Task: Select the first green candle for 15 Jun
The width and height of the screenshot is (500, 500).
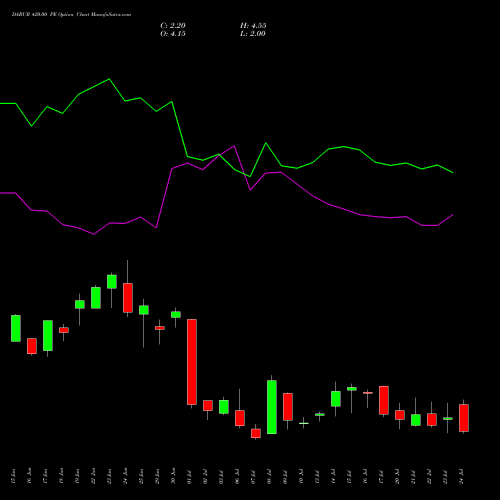Action: pyautogui.click(x=16, y=328)
